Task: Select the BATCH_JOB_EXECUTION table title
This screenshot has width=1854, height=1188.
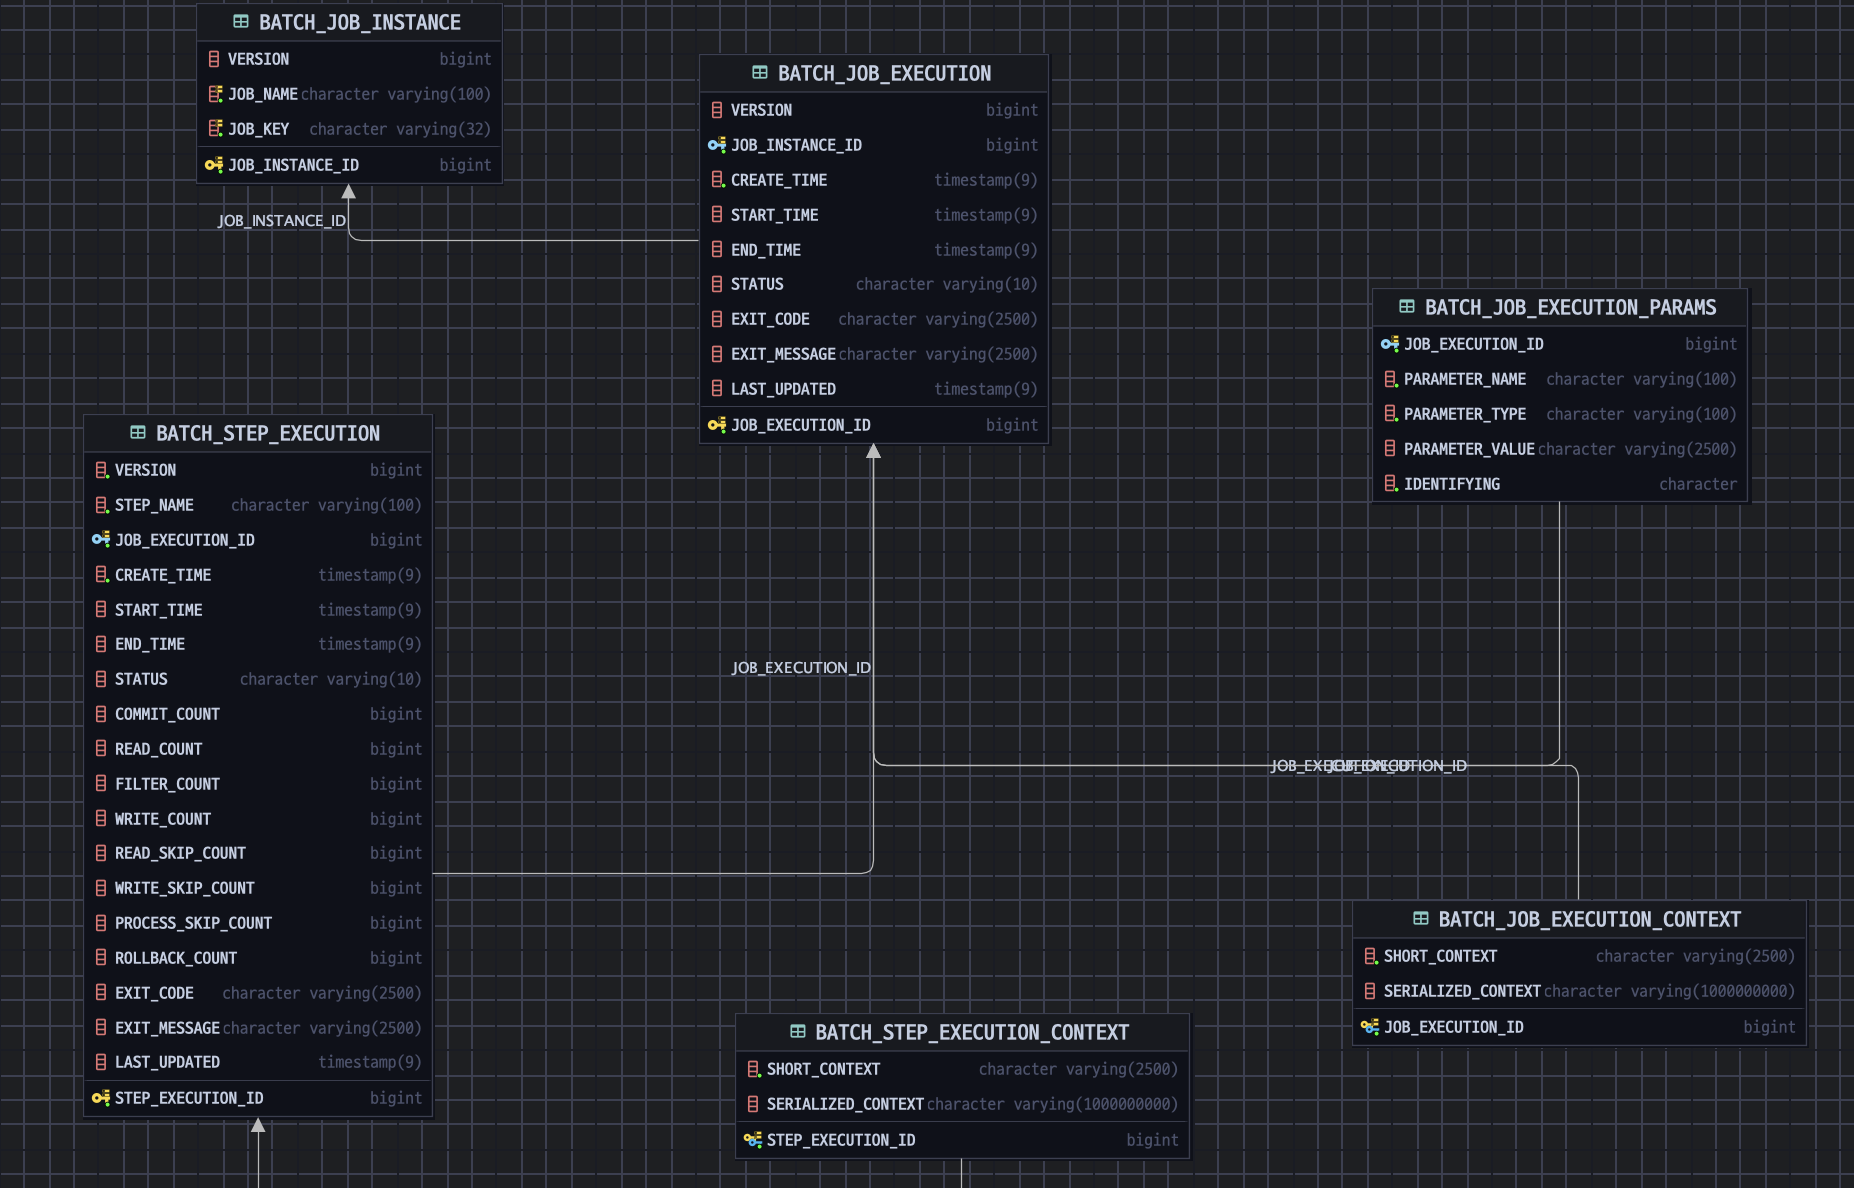Action: (x=884, y=72)
